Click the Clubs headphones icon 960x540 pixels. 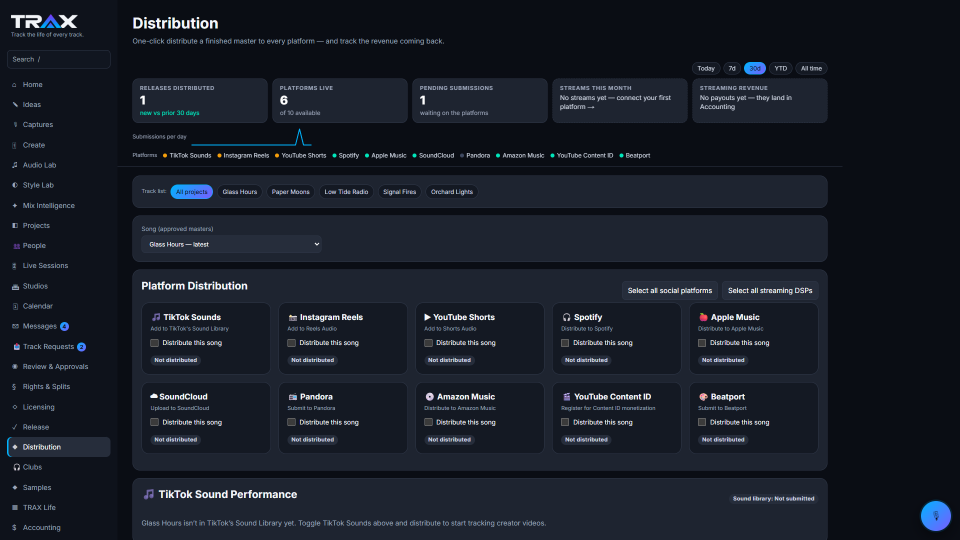pyautogui.click(x=17, y=467)
